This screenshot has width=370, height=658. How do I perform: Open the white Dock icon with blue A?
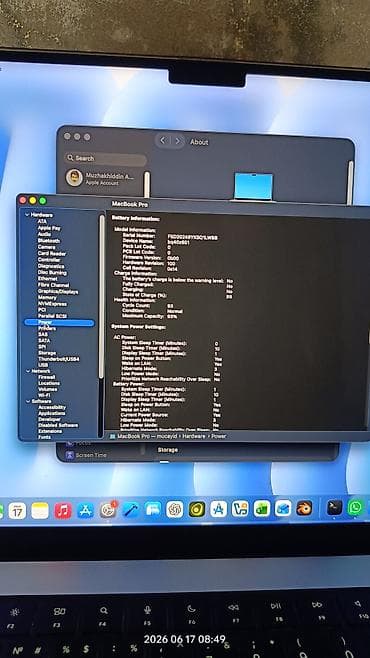(218, 509)
